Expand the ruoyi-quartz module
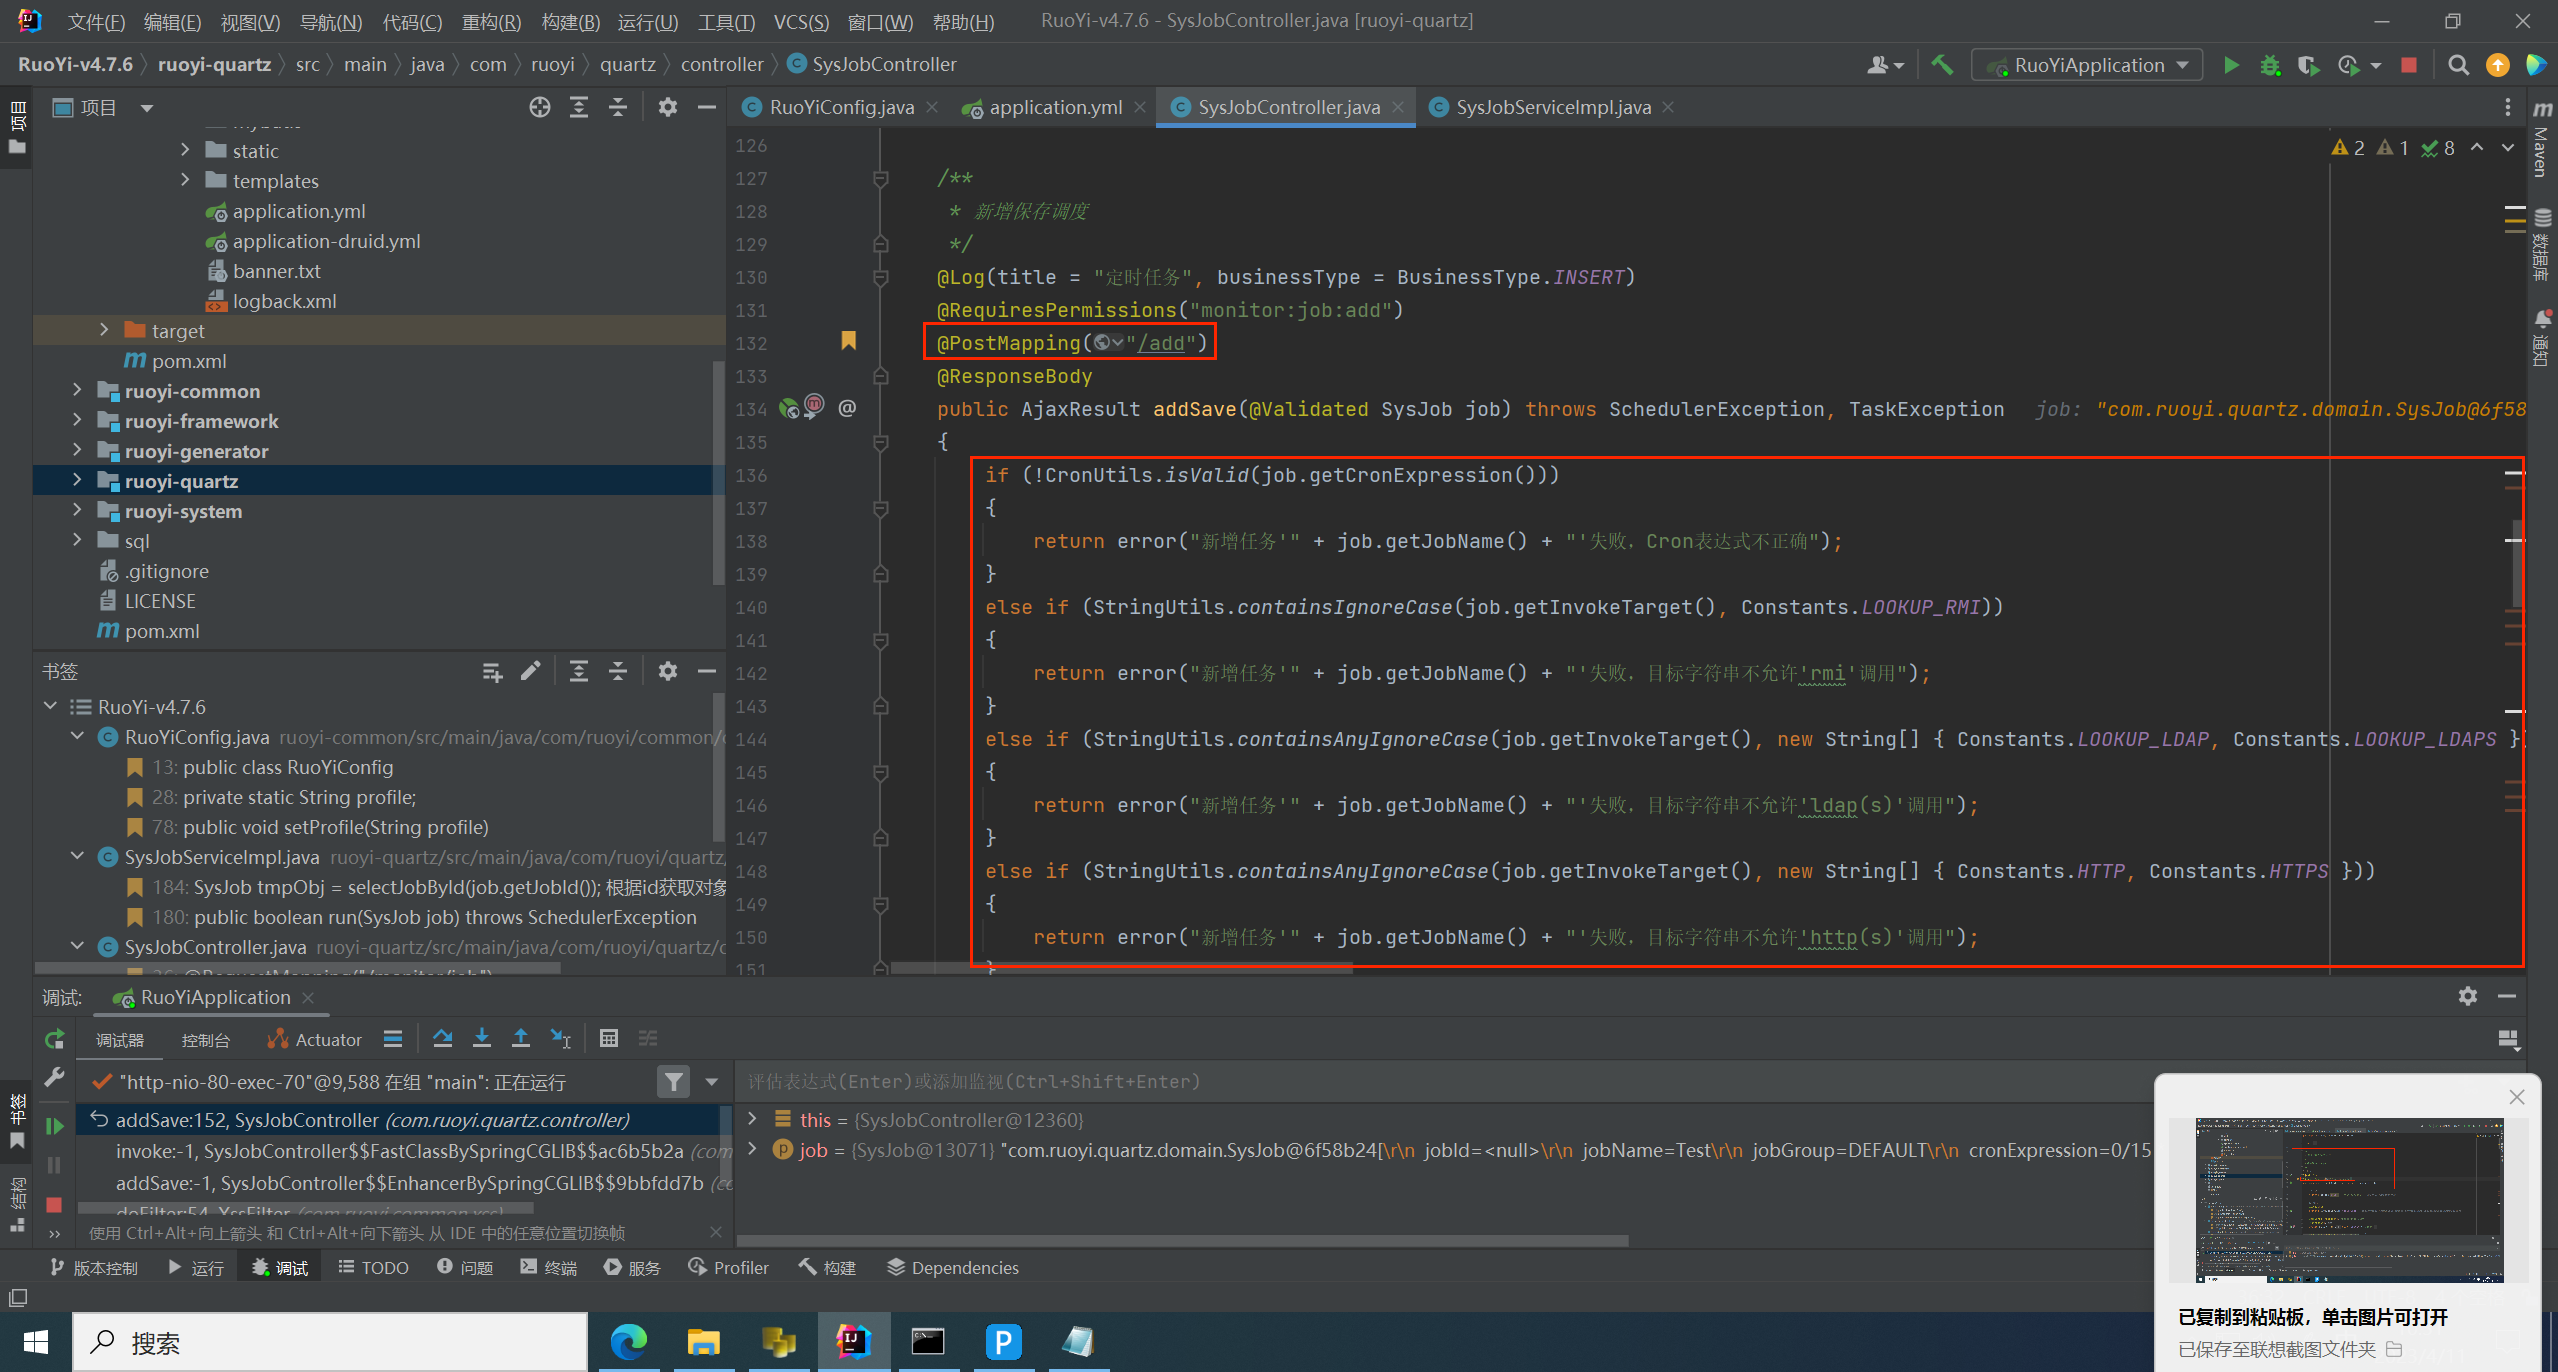The image size is (2558, 1372). tap(77, 480)
